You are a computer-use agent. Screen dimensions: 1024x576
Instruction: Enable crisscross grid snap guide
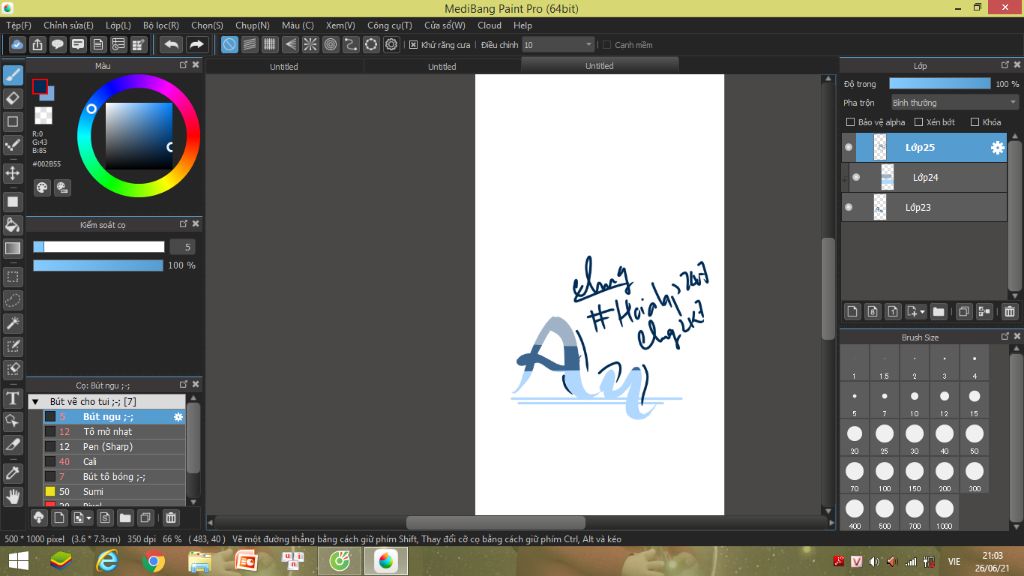[x=270, y=44]
